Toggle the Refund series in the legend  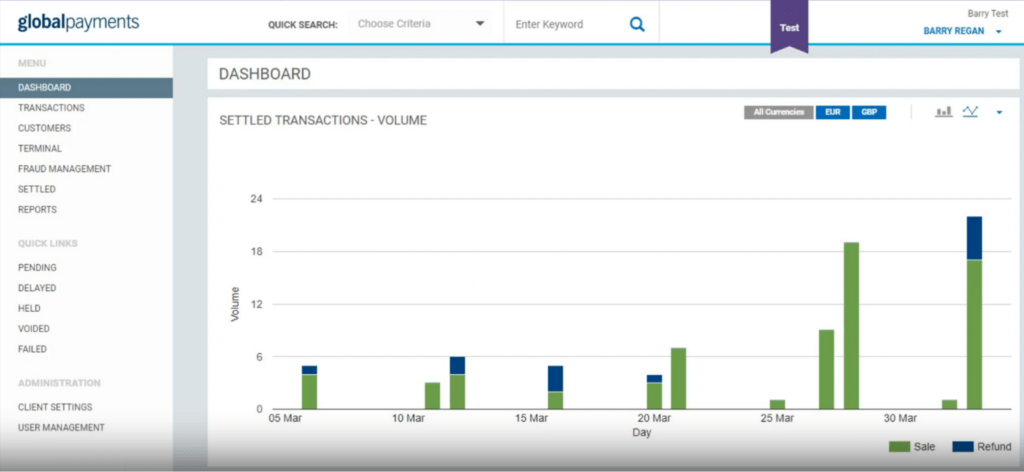(x=982, y=447)
